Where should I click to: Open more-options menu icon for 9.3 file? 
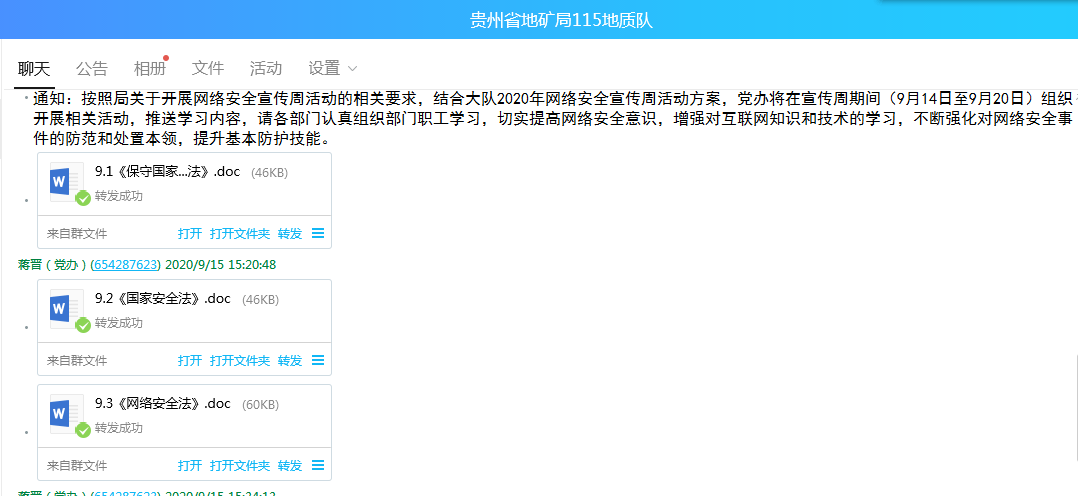click(x=318, y=465)
